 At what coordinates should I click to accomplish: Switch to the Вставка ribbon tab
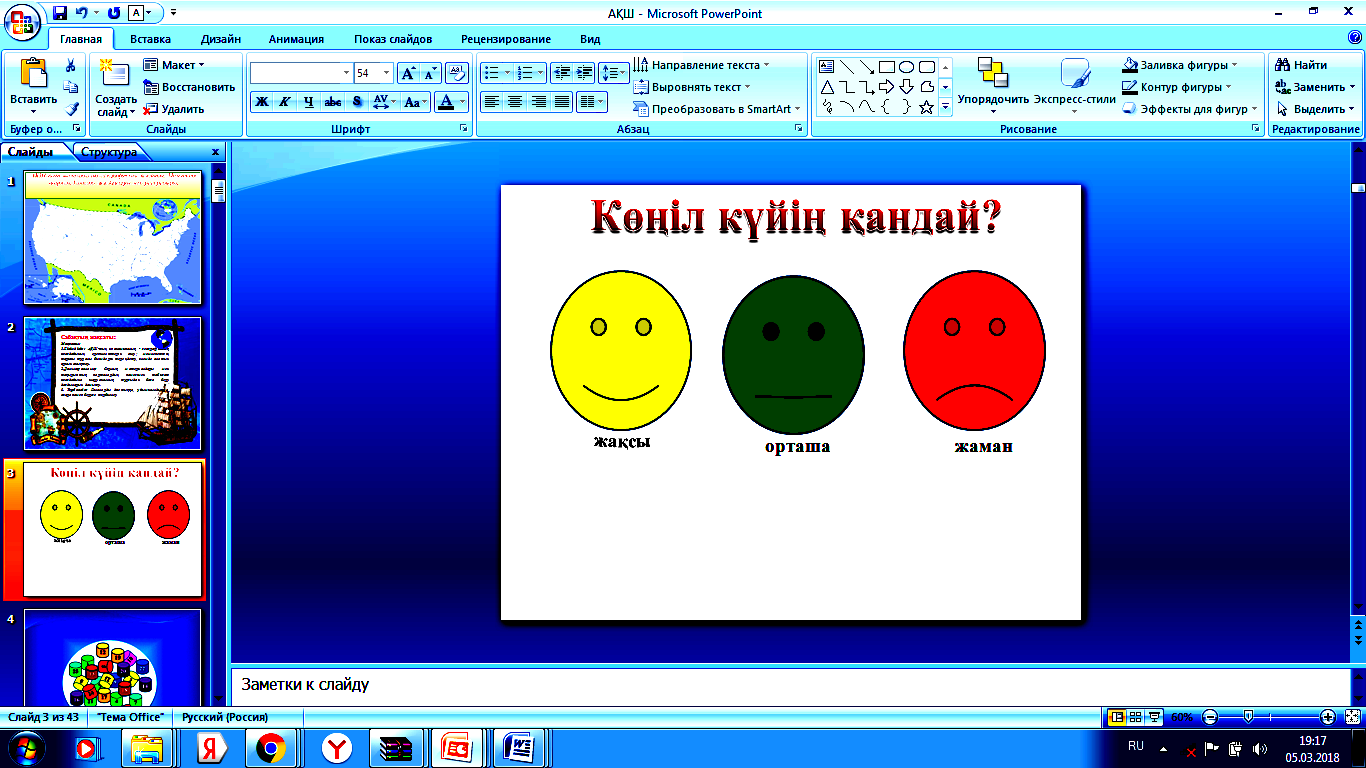point(150,39)
